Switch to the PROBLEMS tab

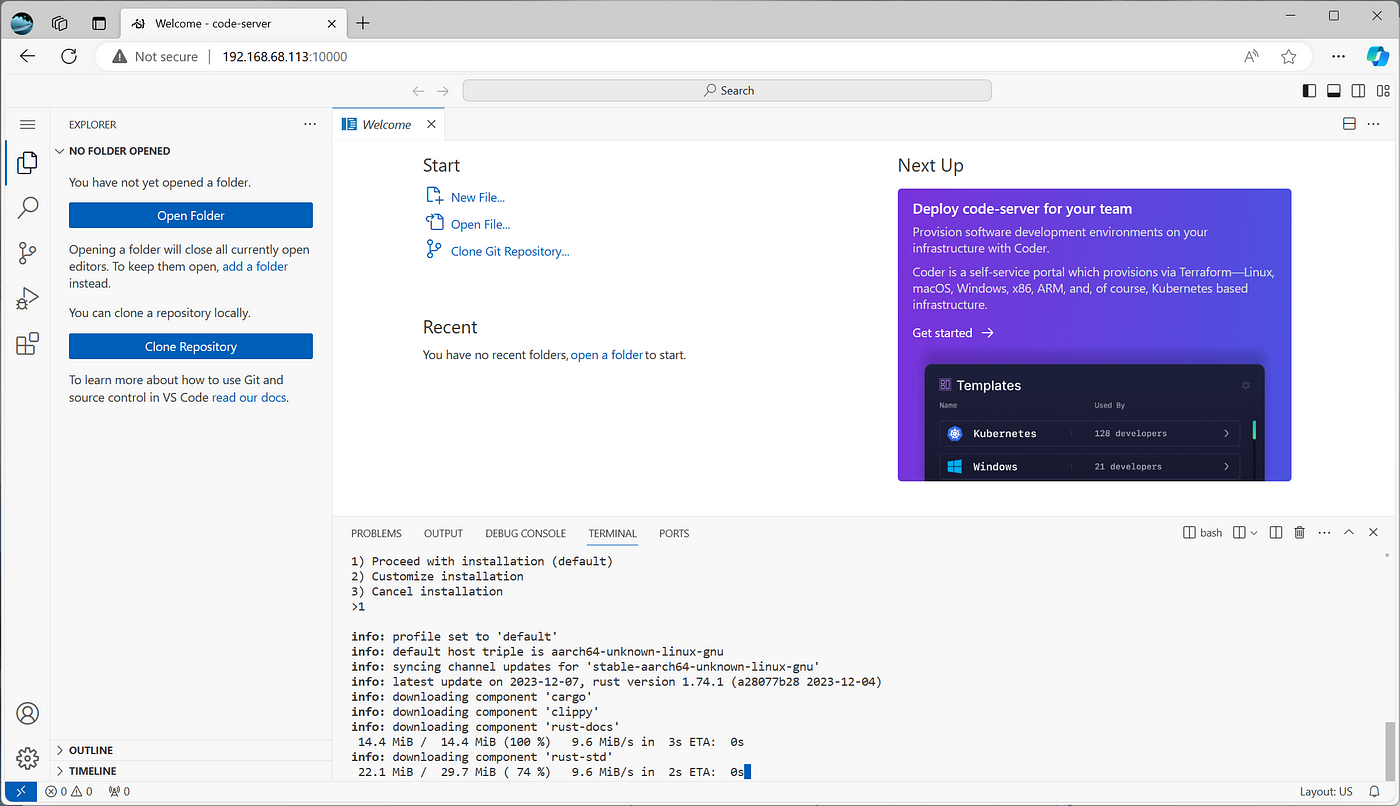pyautogui.click(x=376, y=533)
